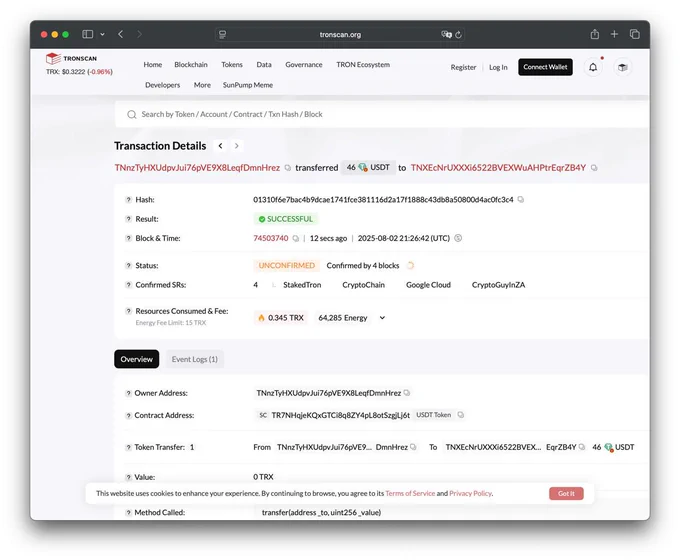The height and width of the screenshot is (560, 680).
Task: Click the reader view icon in the address bar
Action: (x=222, y=34)
